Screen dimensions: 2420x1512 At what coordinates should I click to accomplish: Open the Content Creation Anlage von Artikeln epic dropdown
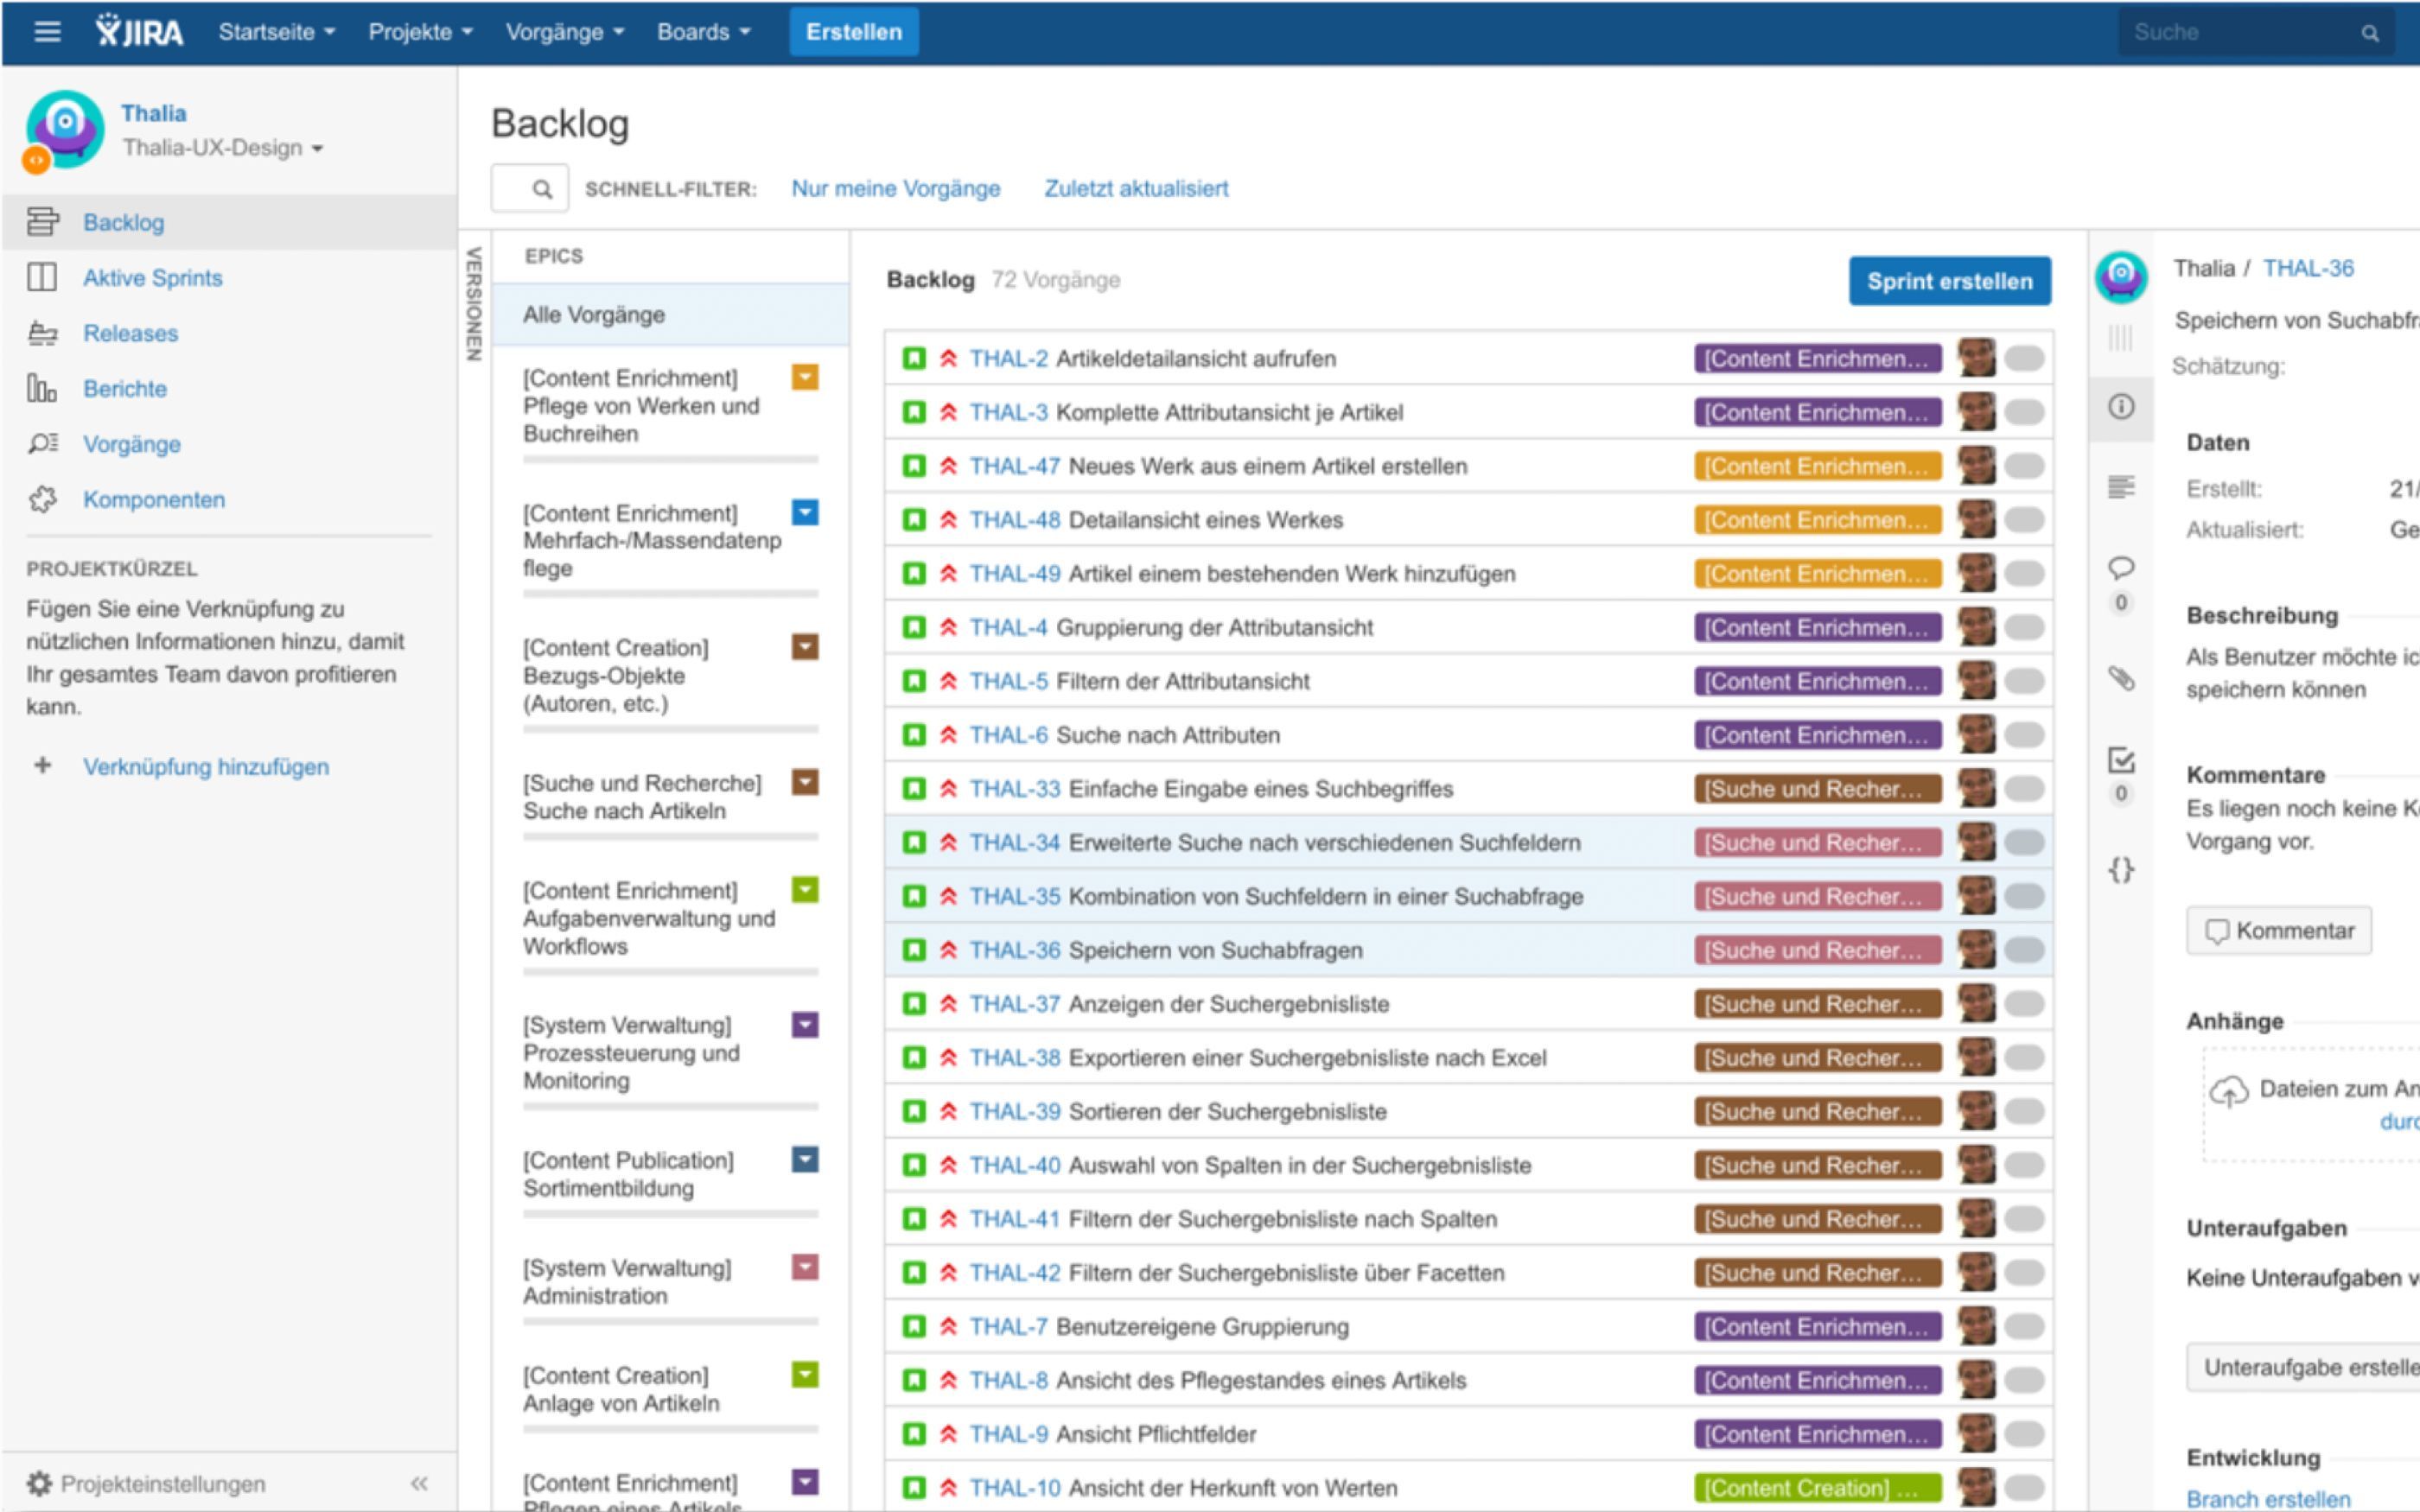coord(805,1375)
